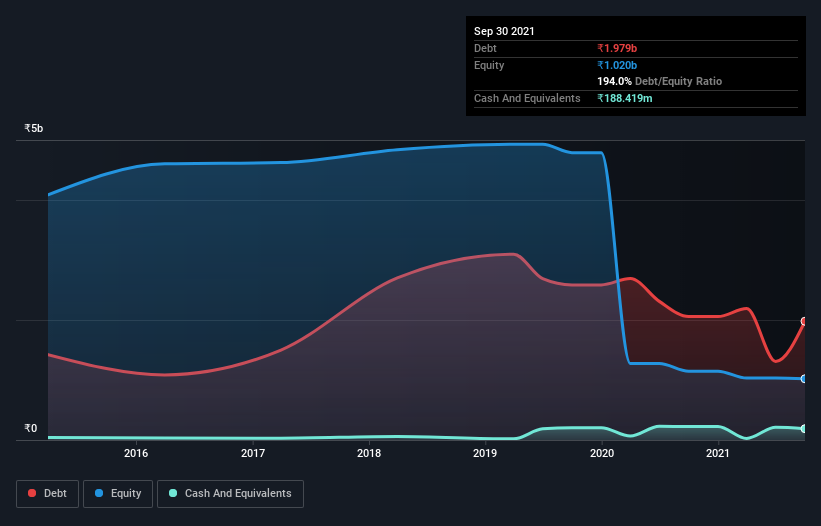
Task: Click the ₹0 y-axis label
Action: (x=30, y=428)
